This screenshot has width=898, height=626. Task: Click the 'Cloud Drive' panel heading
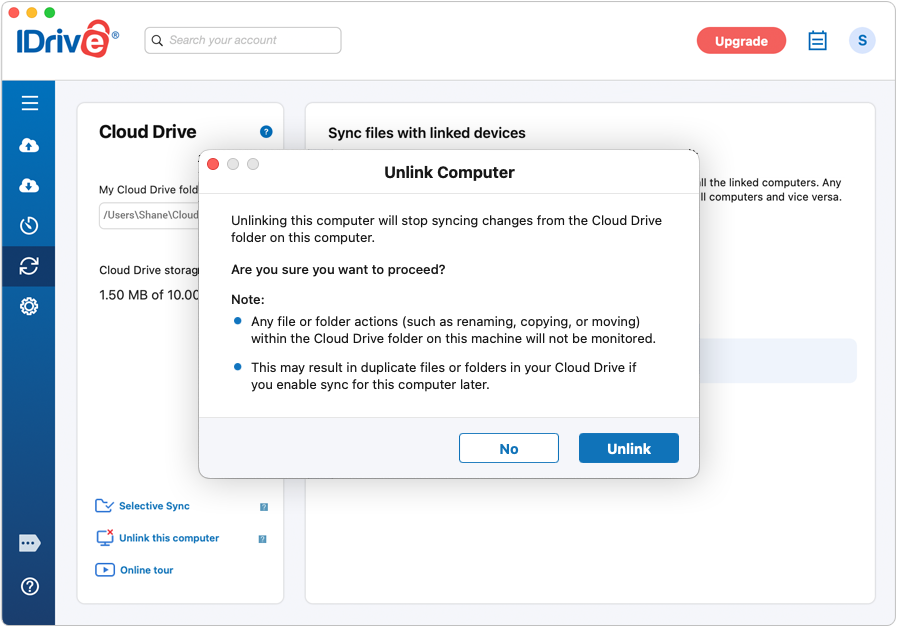pos(148,132)
